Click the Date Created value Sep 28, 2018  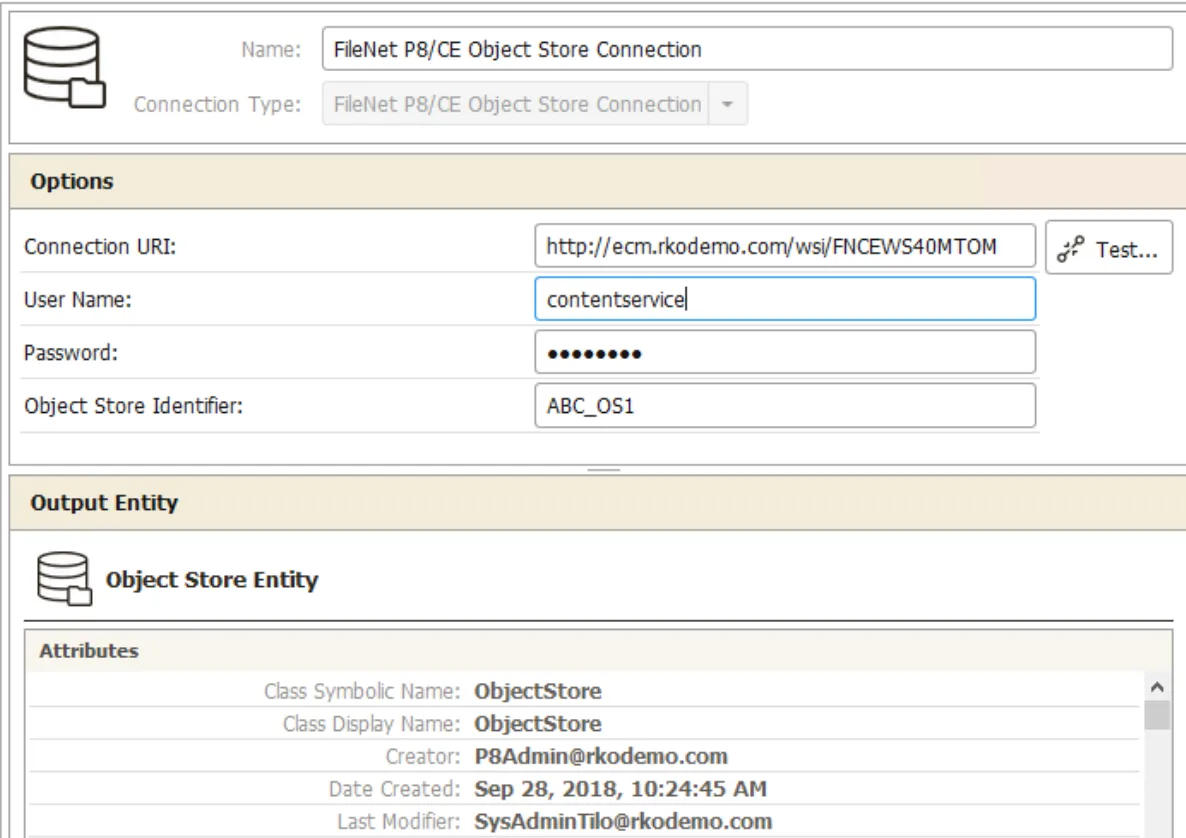620,789
